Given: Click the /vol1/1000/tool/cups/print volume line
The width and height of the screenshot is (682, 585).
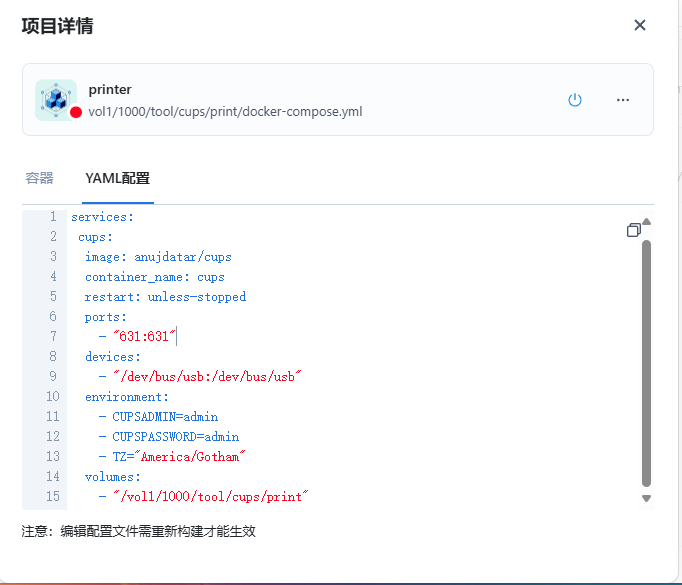Looking at the screenshot, I should 204,497.
